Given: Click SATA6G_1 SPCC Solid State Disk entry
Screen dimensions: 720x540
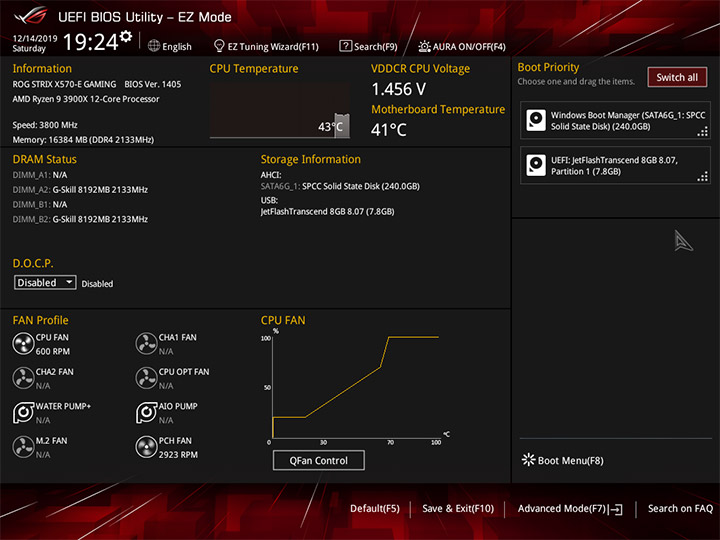Looking at the screenshot, I should tap(340, 186).
